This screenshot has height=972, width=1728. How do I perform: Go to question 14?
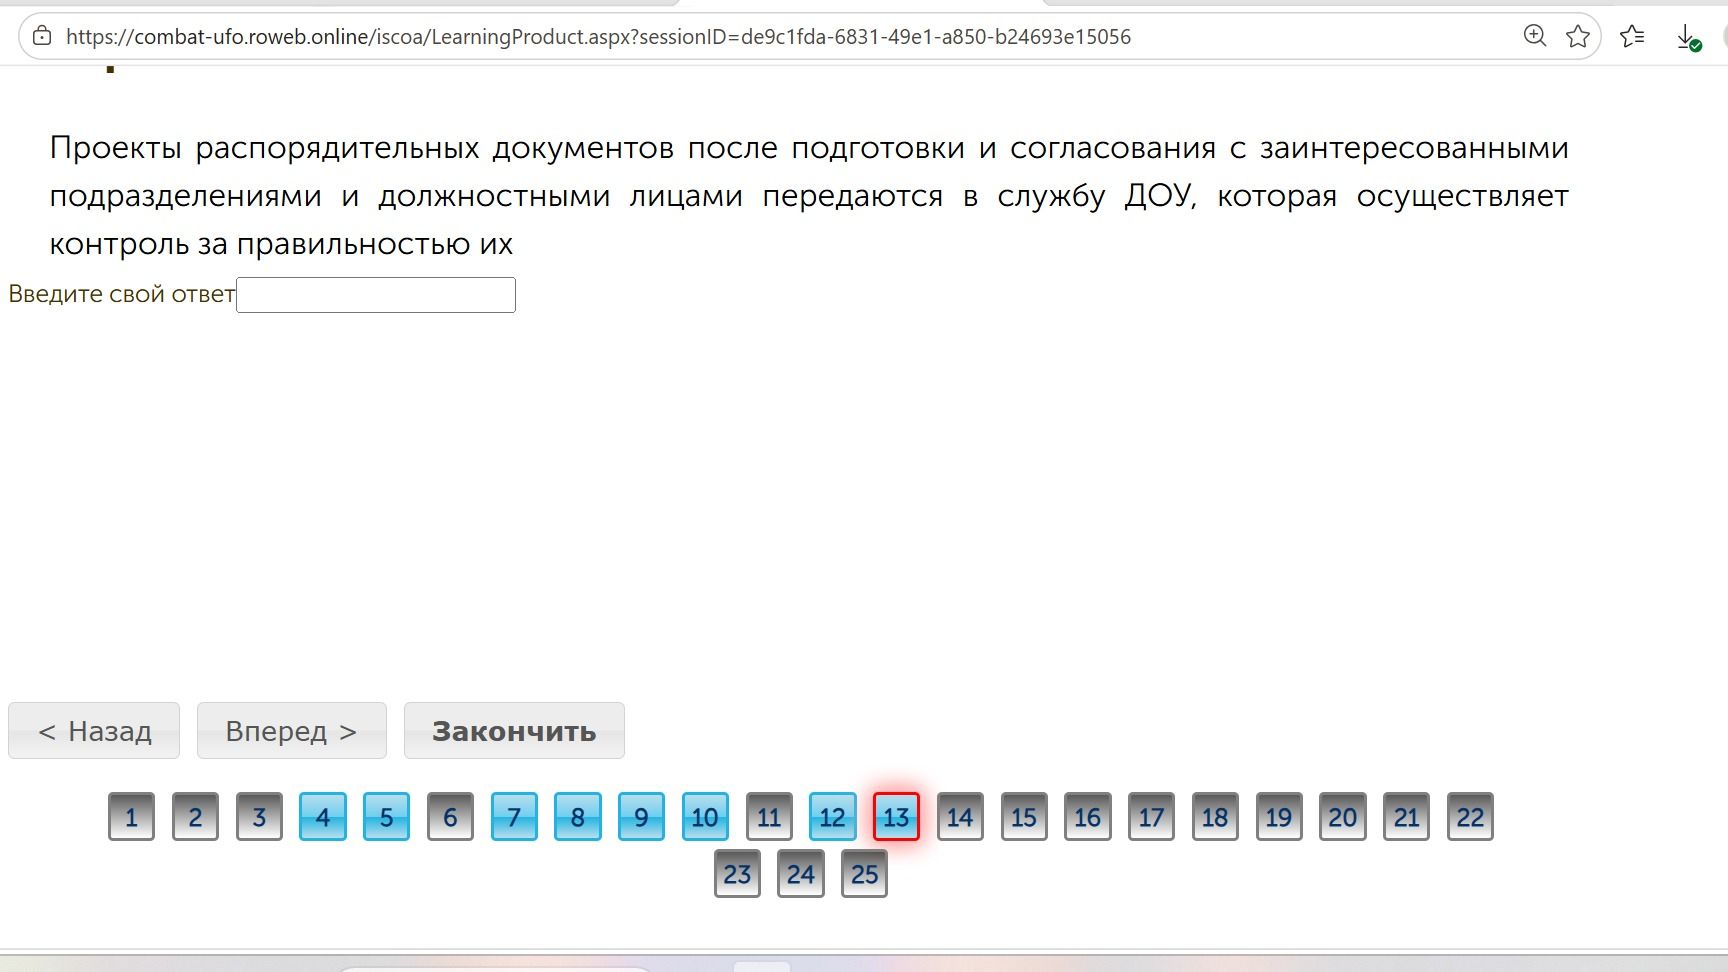click(960, 817)
